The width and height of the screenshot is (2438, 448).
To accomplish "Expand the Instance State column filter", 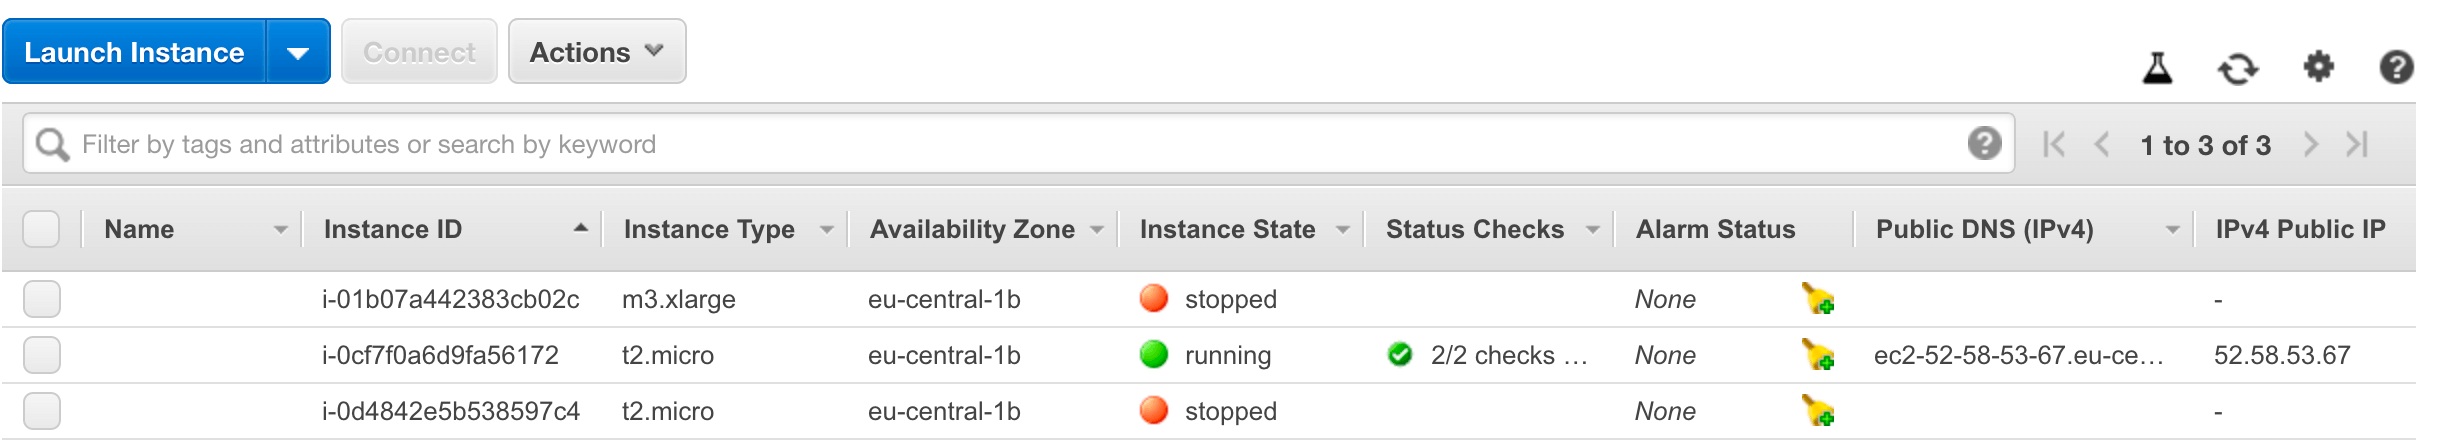I will [1342, 230].
